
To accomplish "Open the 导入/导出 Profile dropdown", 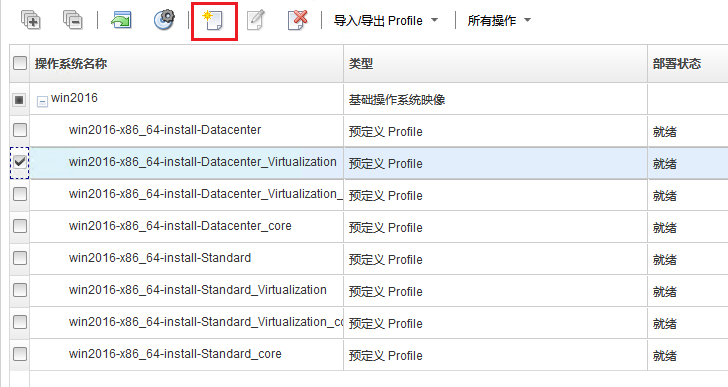I will (x=386, y=20).
